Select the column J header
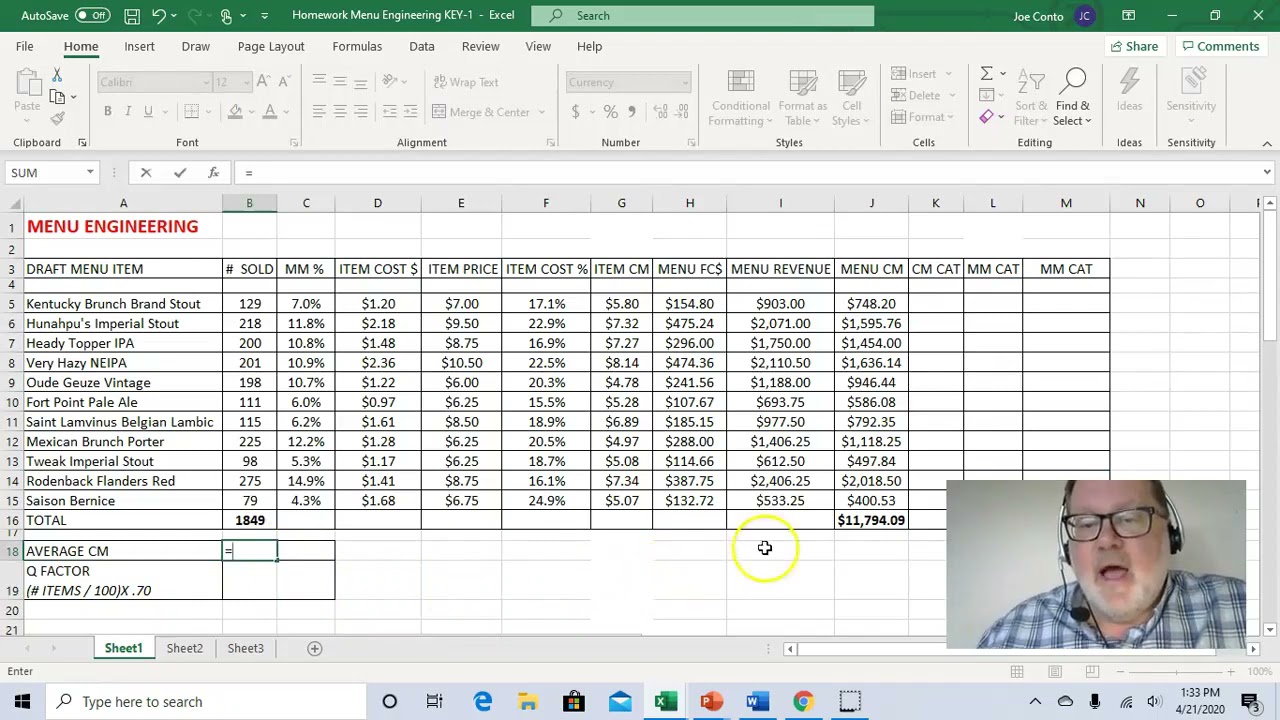The image size is (1280, 720). [871, 203]
